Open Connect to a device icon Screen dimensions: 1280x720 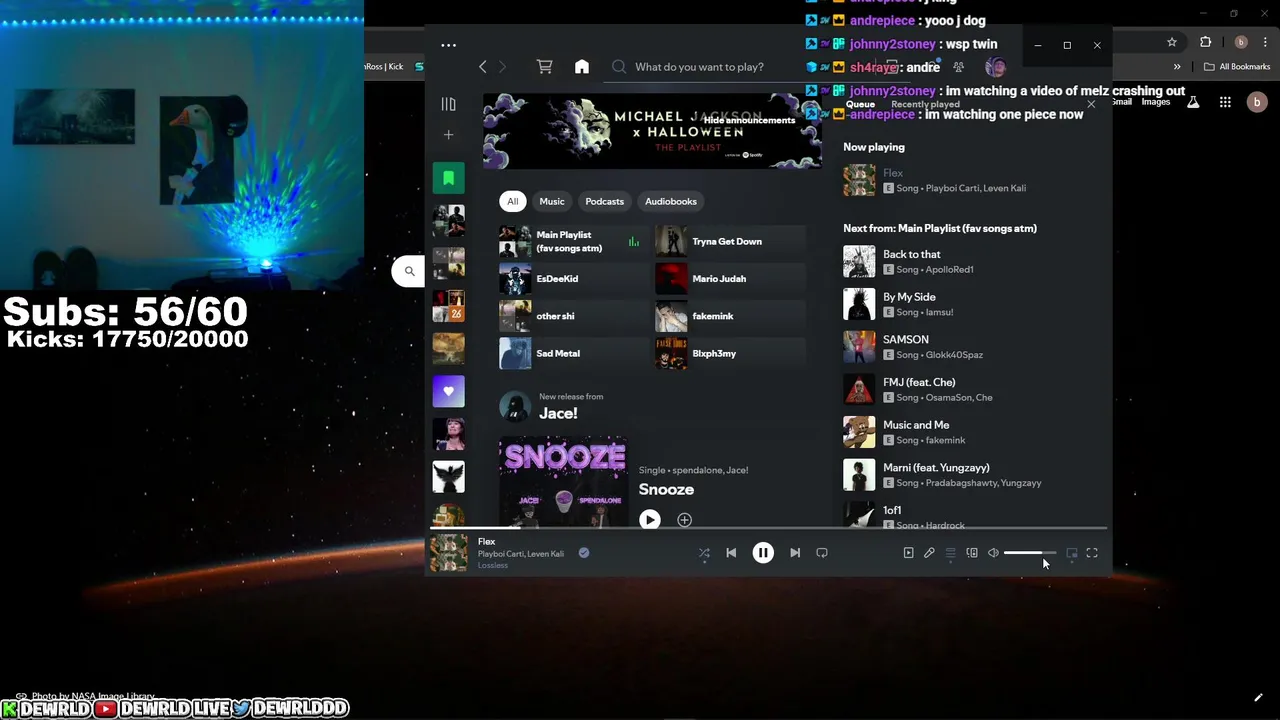pyautogui.click(x=972, y=553)
